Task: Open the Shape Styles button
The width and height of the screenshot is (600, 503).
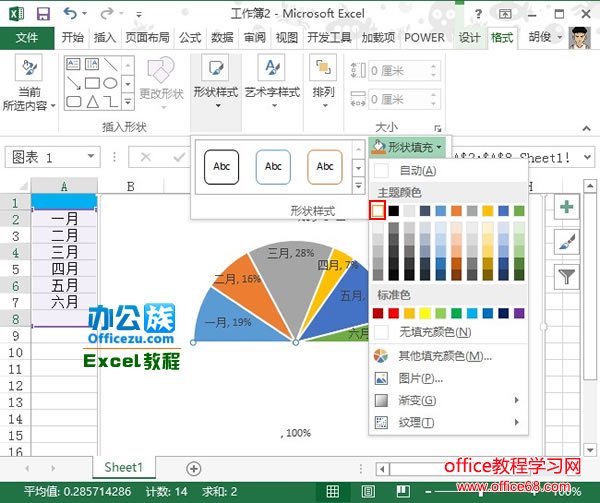Action: click(x=216, y=82)
